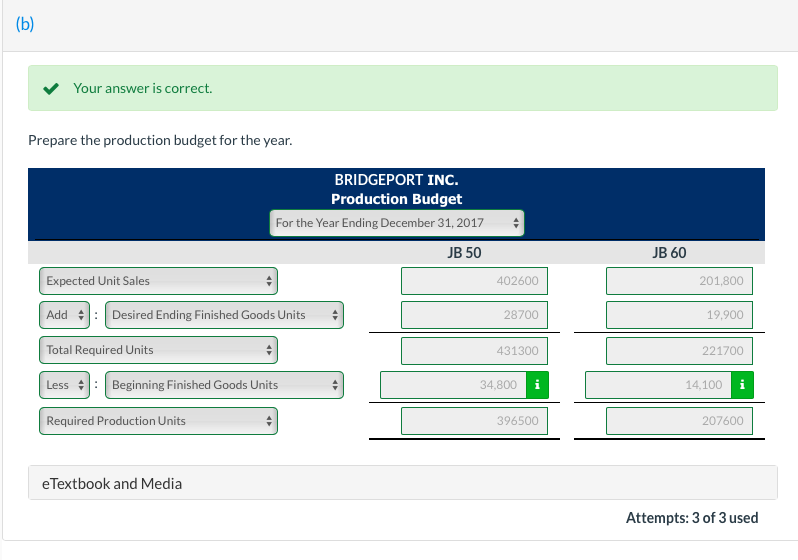The height and width of the screenshot is (560, 798).
Task: Click the green correct-answer checkmark icon
Action: coord(51,89)
